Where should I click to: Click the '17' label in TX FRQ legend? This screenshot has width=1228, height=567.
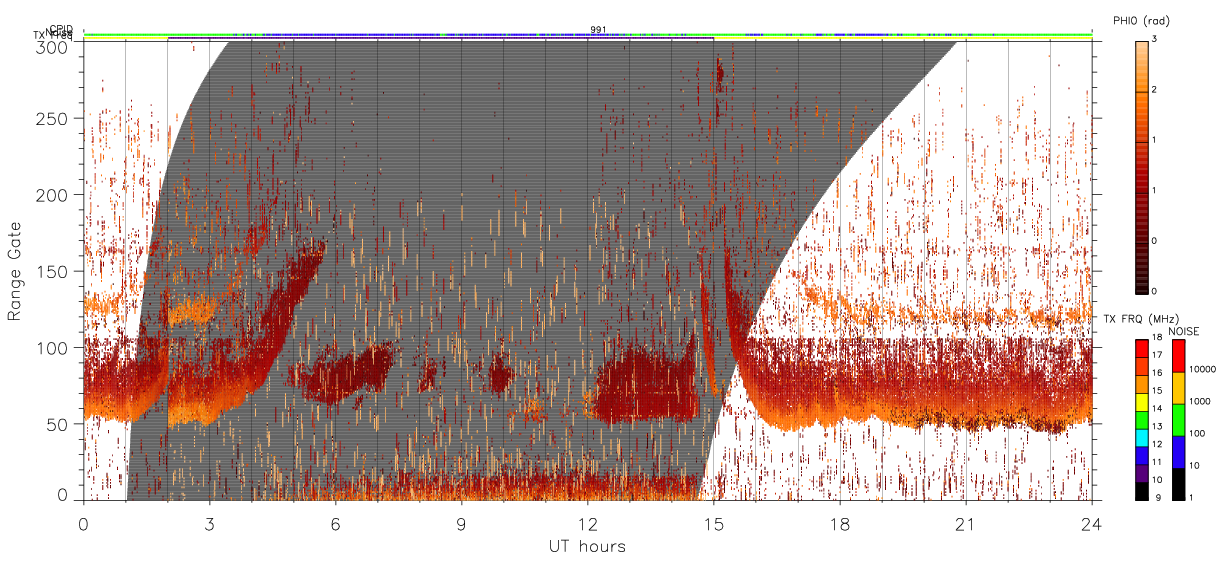(1158, 355)
